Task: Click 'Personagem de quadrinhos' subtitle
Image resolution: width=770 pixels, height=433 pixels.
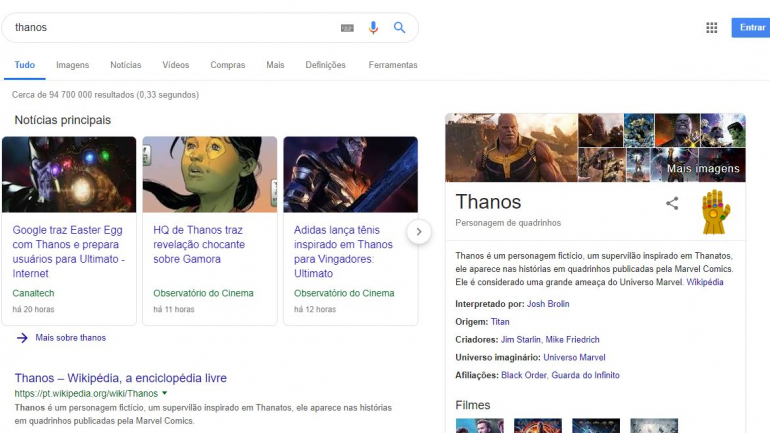Action: tap(508, 223)
